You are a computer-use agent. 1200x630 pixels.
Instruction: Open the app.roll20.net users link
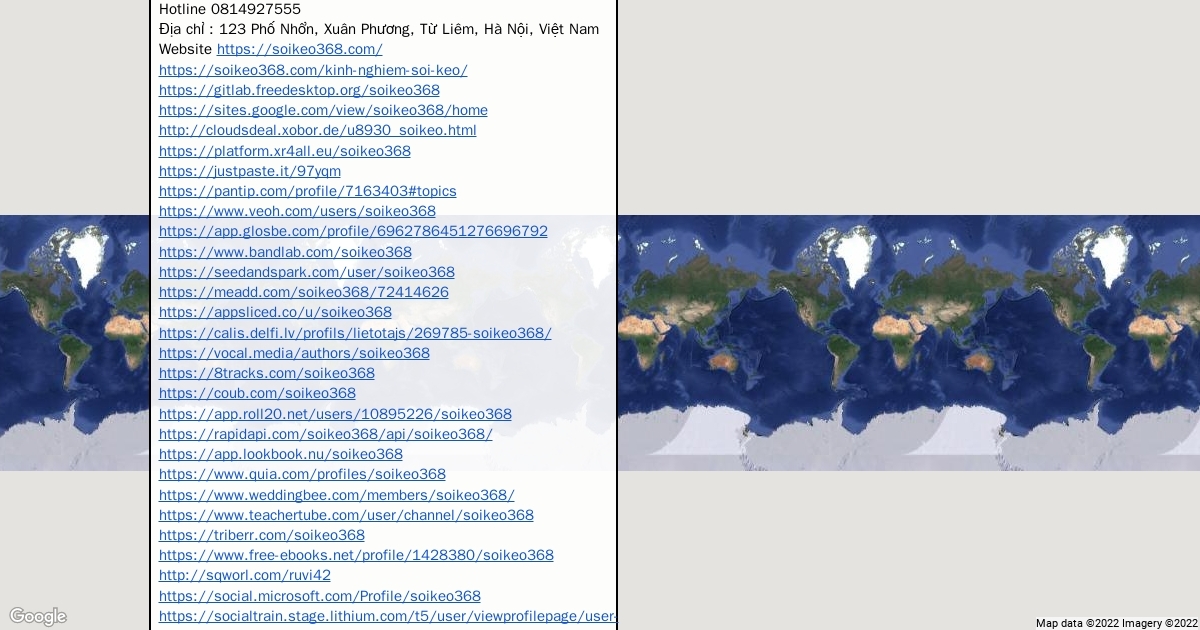(x=335, y=414)
